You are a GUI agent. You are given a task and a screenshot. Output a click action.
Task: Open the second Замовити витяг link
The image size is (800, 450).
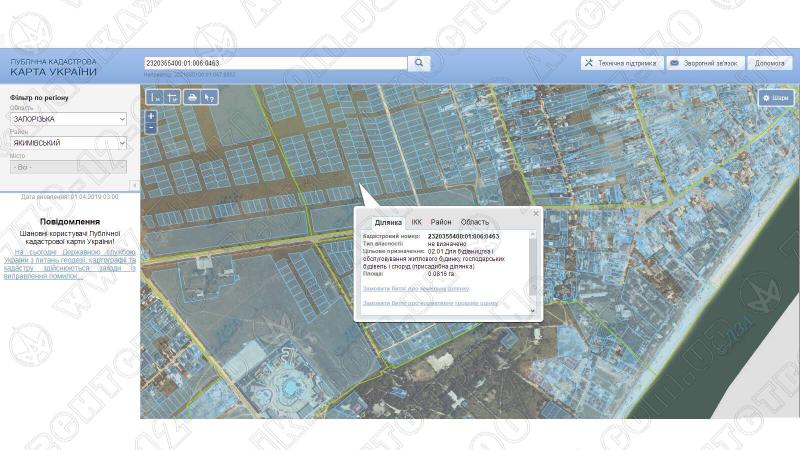point(430,303)
